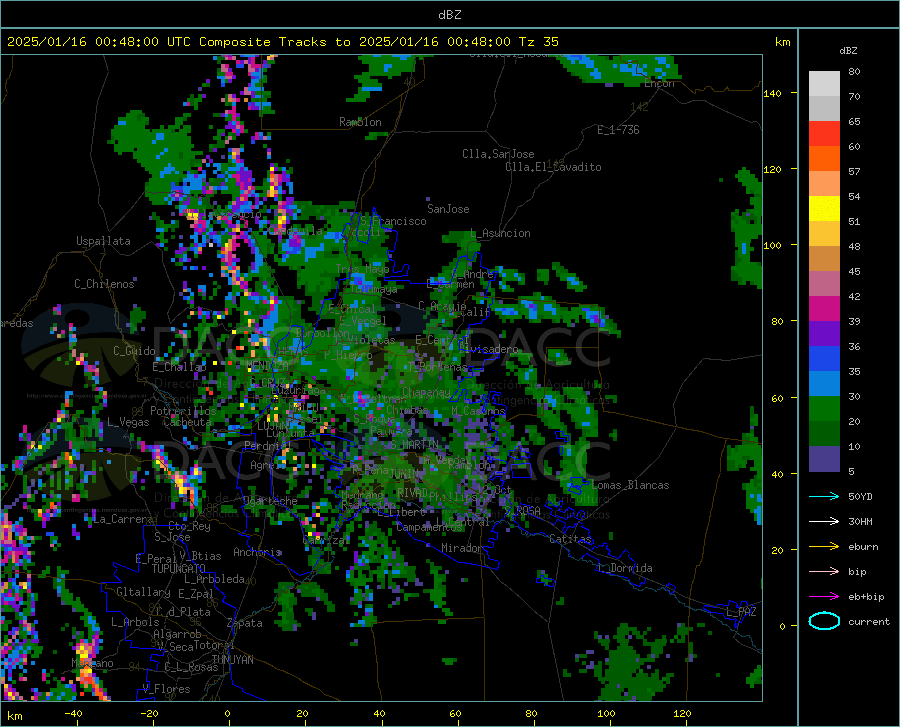Click the 'L_PAZ' map label
900x727 pixels.
[741, 612]
